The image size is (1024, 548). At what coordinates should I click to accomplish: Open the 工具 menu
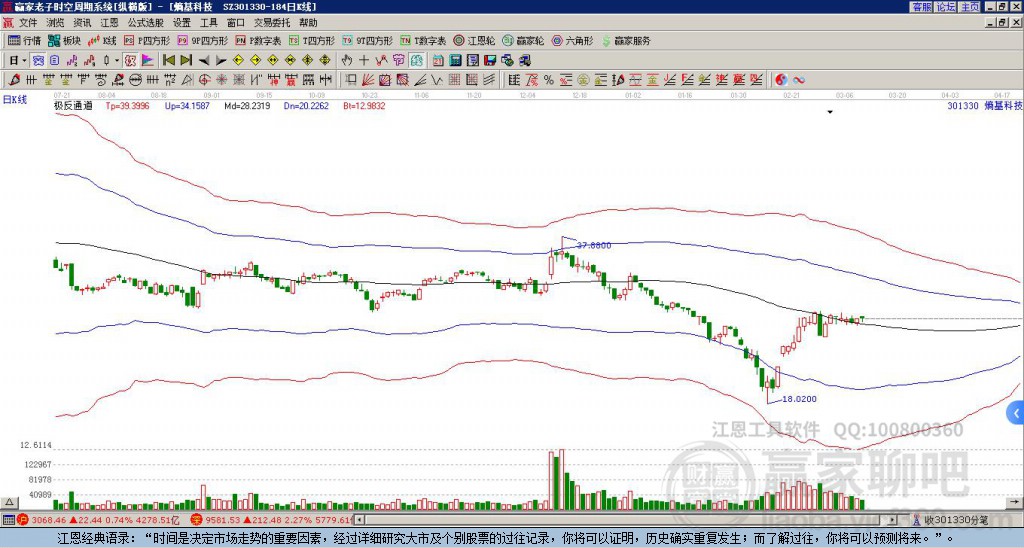pos(208,23)
